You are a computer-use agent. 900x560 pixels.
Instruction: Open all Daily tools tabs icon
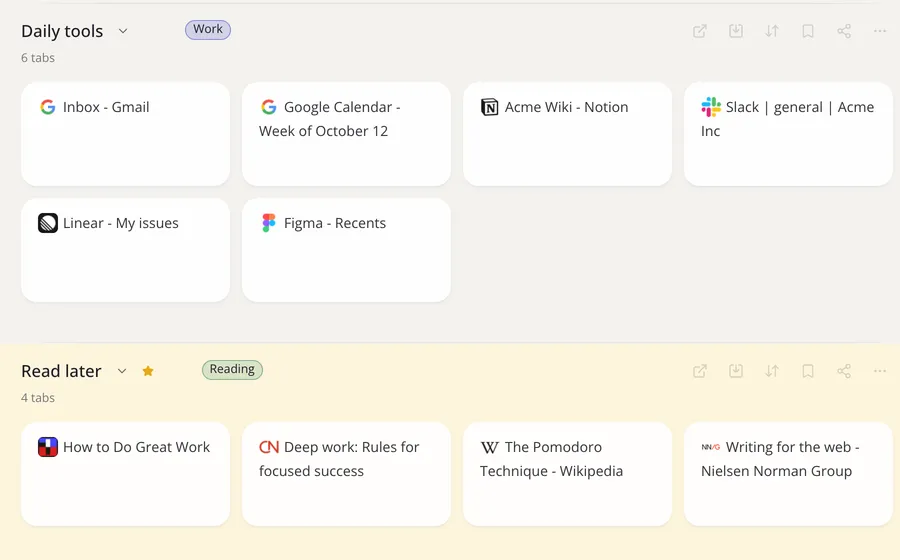pyautogui.click(x=700, y=31)
